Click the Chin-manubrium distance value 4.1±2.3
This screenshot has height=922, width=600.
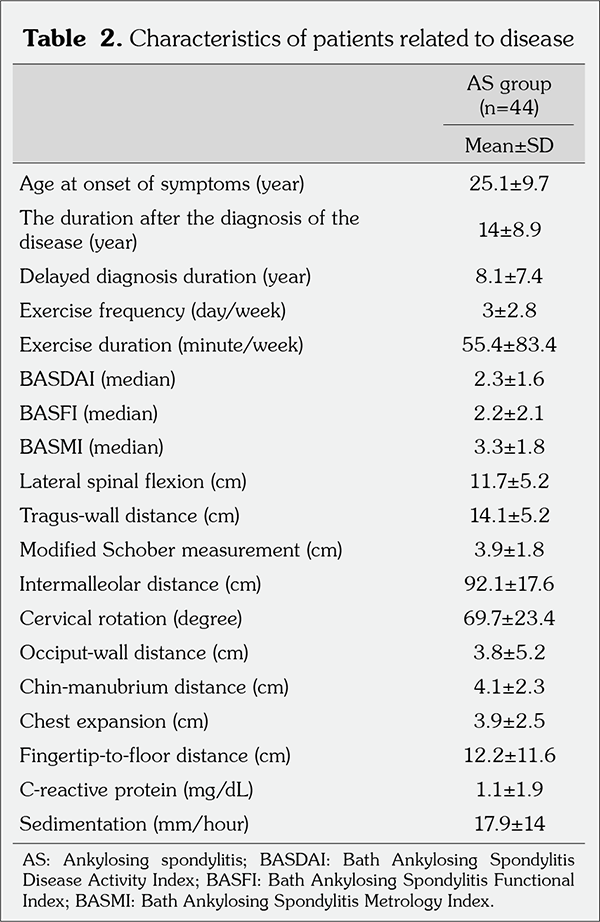pos(508,687)
